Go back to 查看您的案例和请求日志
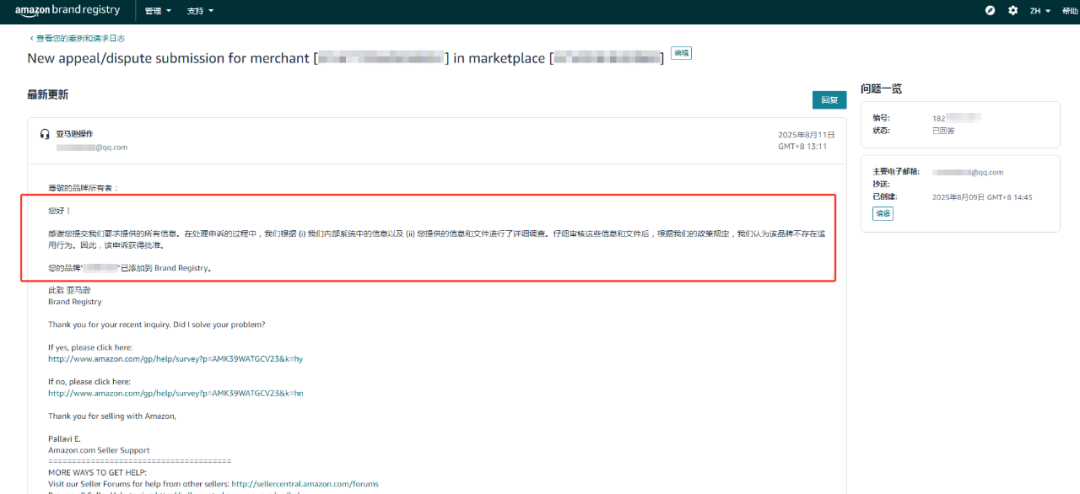Viewport: 1080px width, 494px height. [x=76, y=38]
